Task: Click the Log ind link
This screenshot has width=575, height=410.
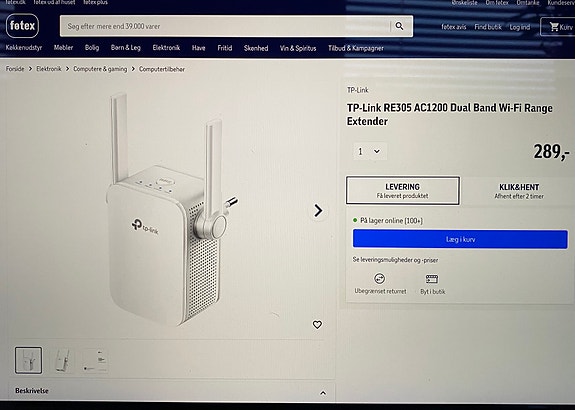Action: pos(520,27)
